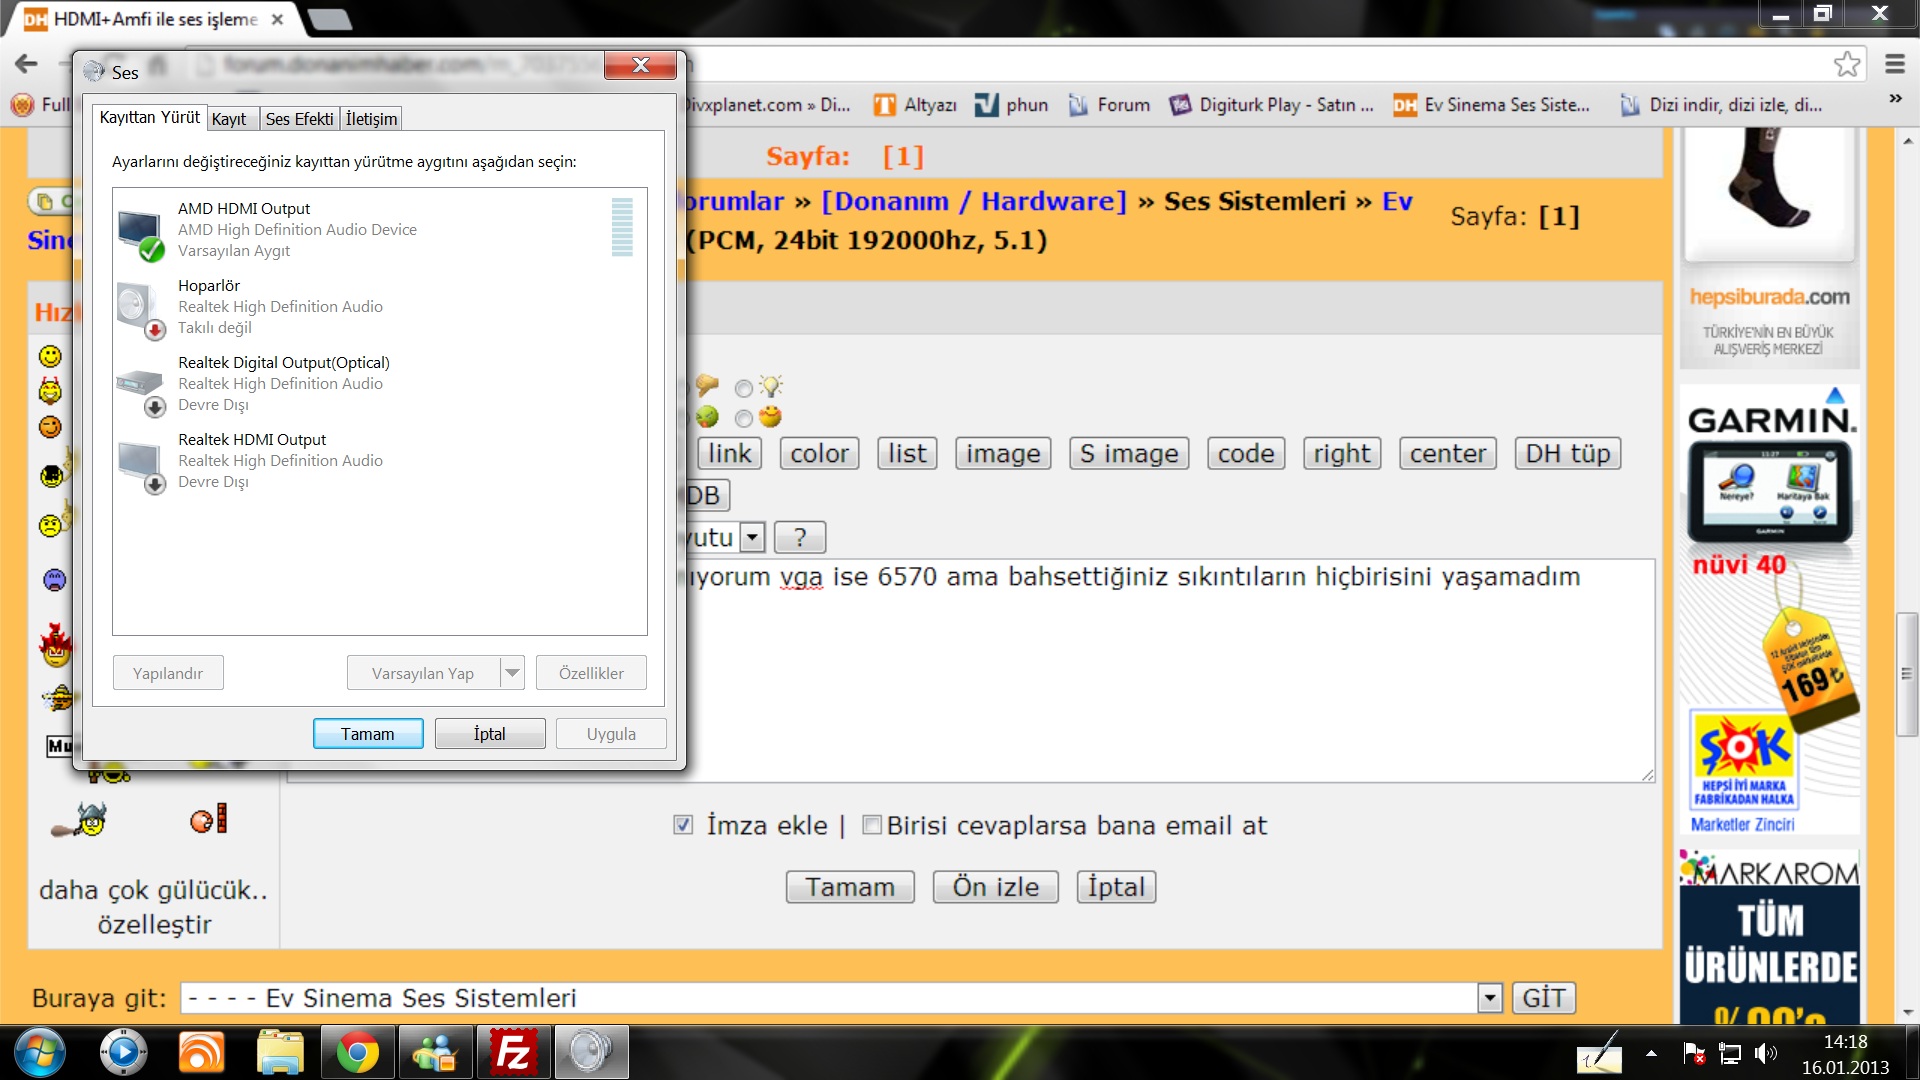
Task: Open new Chrome tab
Action: (329, 19)
